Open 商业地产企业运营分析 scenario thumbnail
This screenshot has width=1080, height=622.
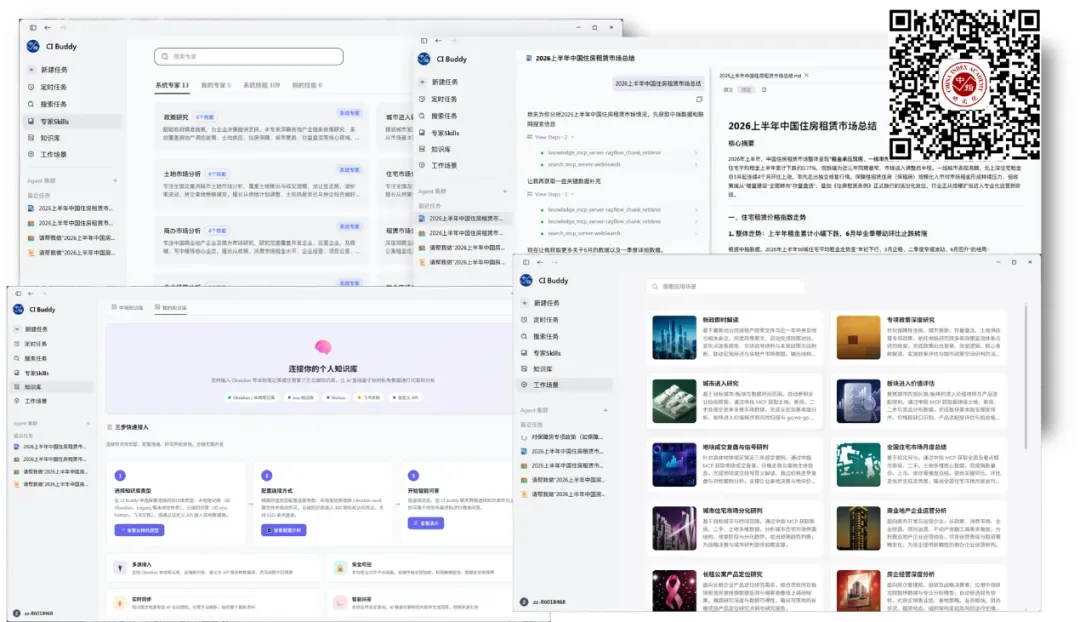click(858, 528)
